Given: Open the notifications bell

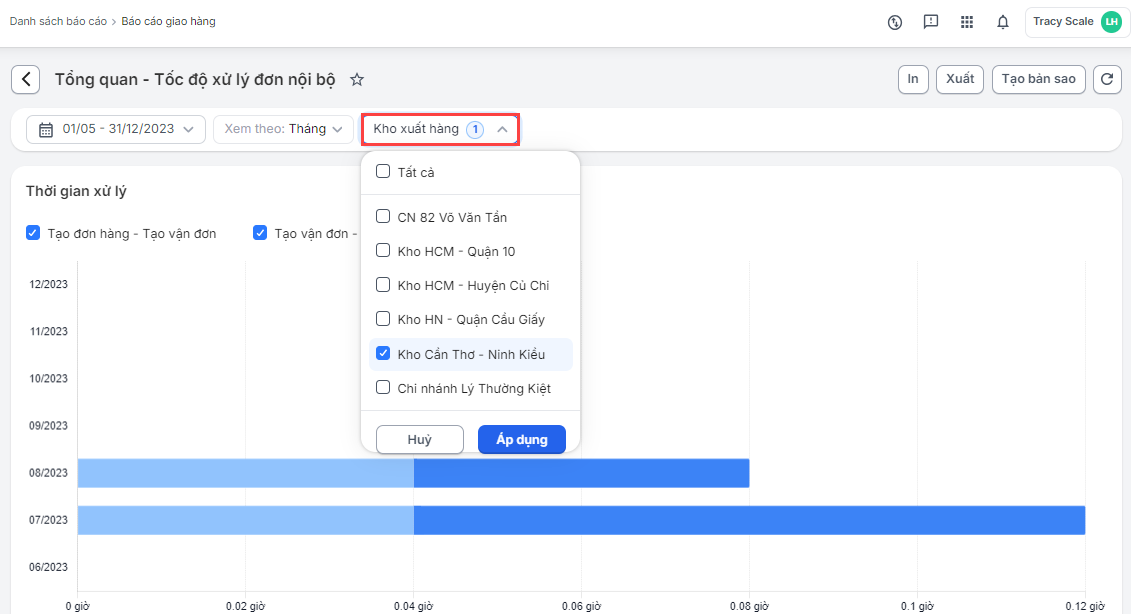Looking at the screenshot, I should (1003, 22).
